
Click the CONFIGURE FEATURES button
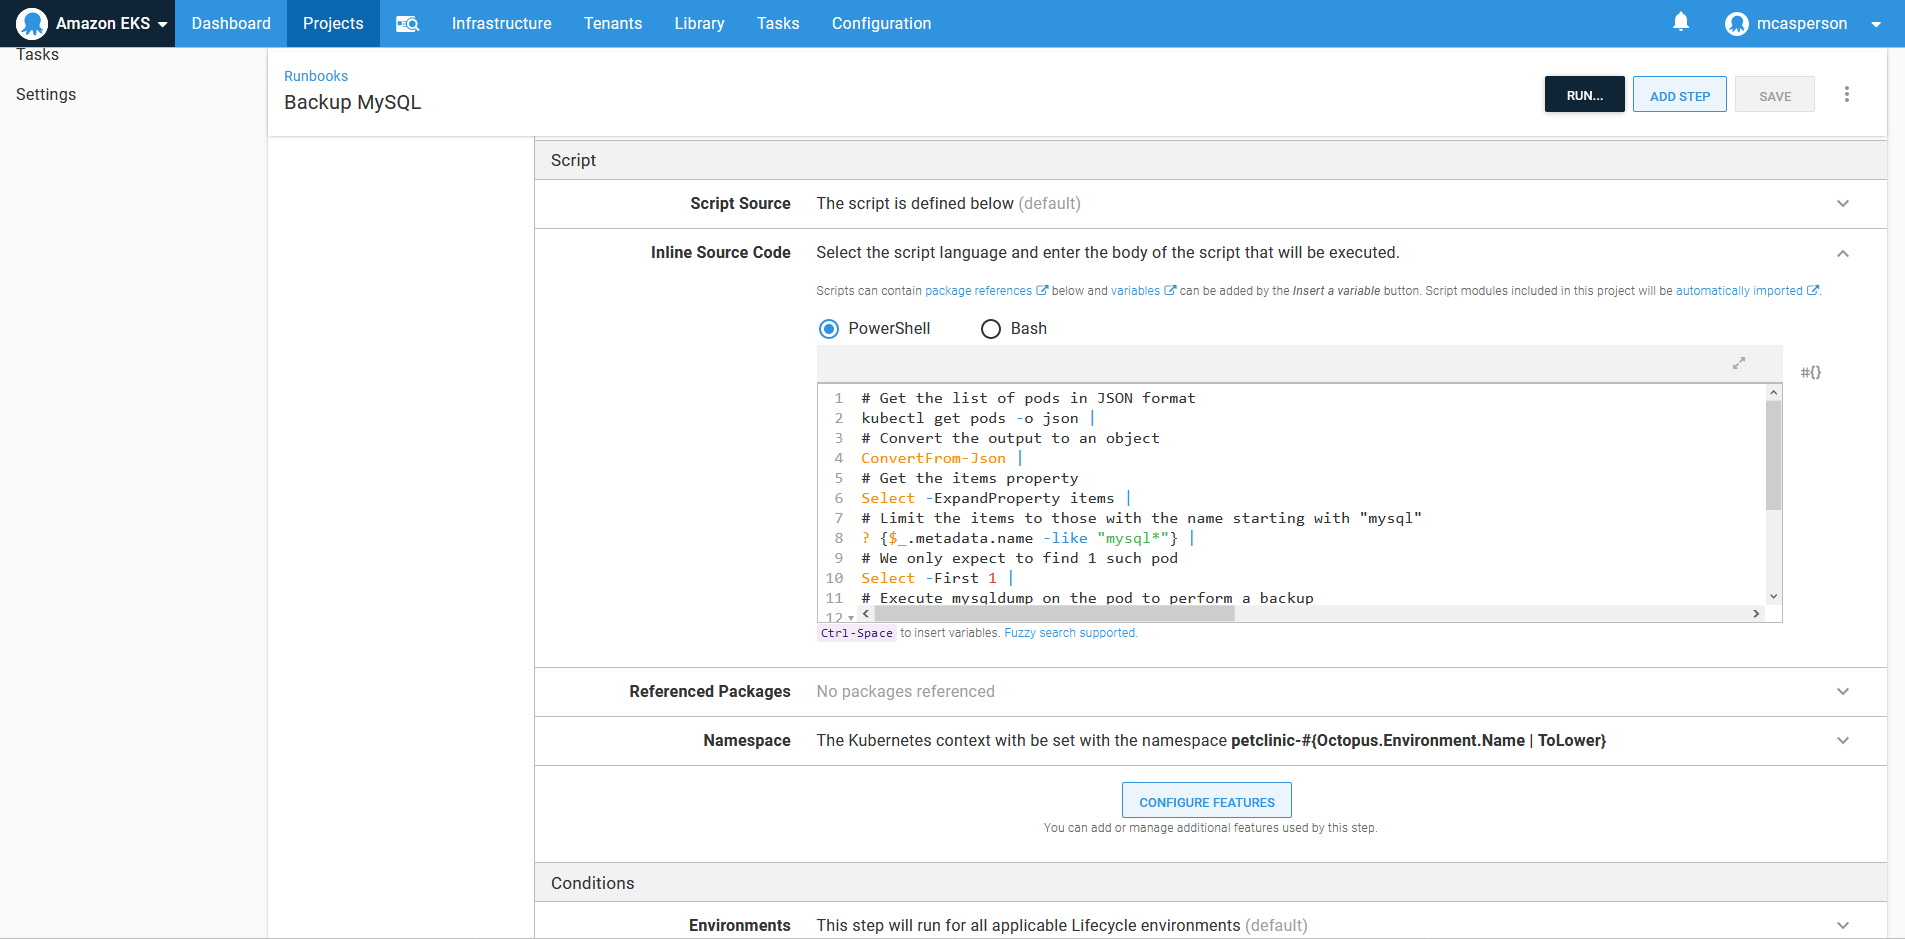pyautogui.click(x=1207, y=801)
